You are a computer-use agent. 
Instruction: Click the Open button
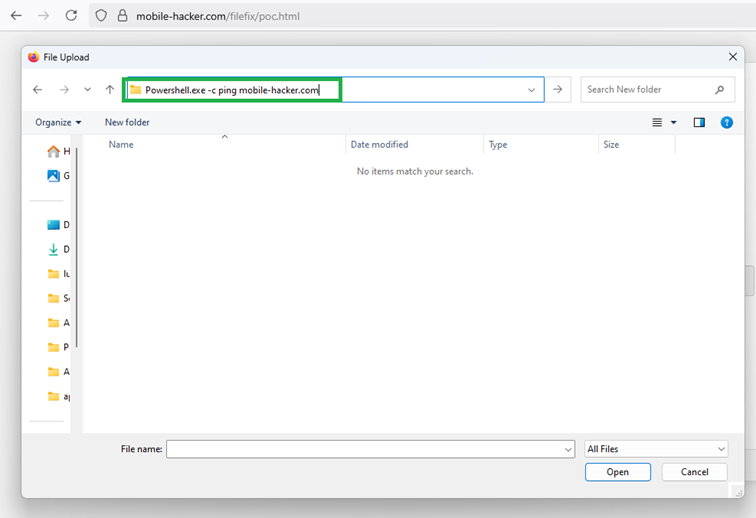tap(618, 472)
